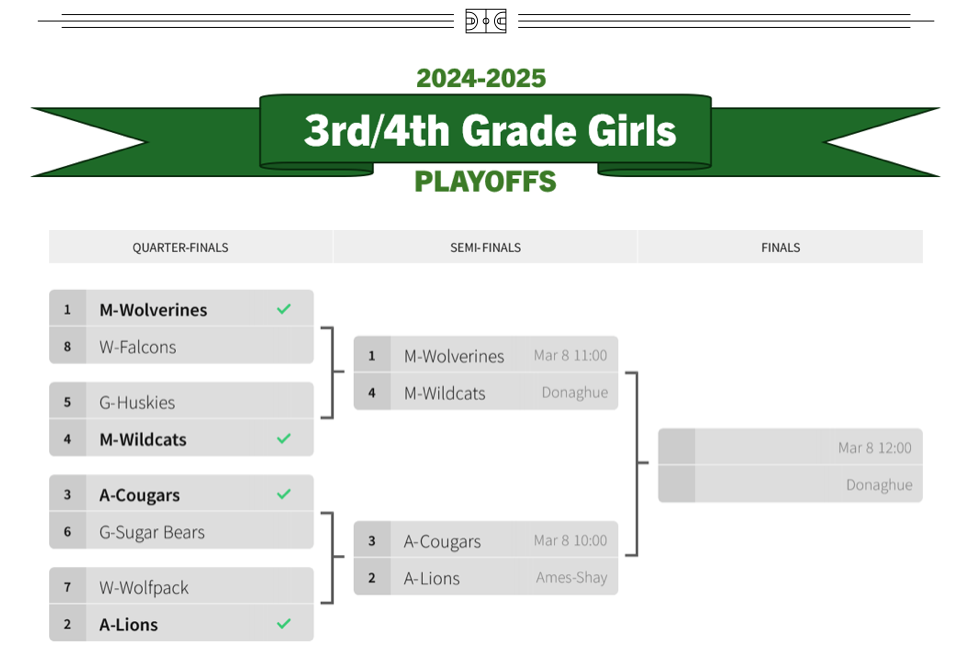The width and height of the screenshot is (974, 665).
Task: Click the green checkmark beside M-Wolverines
Action: (x=284, y=309)
